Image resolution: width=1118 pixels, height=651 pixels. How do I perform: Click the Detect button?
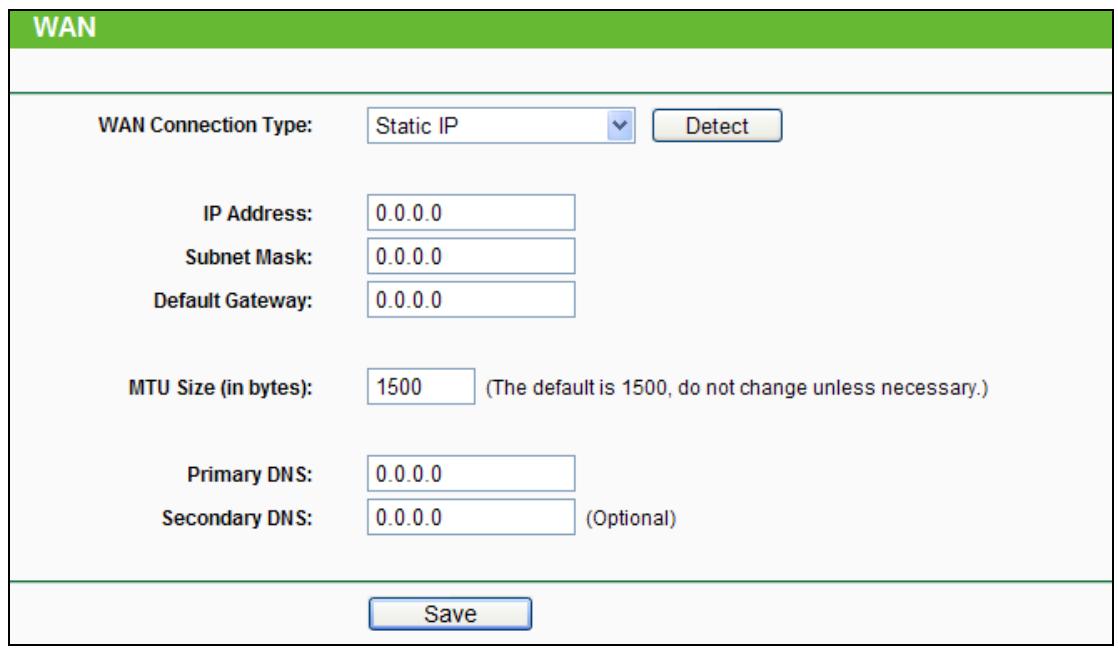717,126
